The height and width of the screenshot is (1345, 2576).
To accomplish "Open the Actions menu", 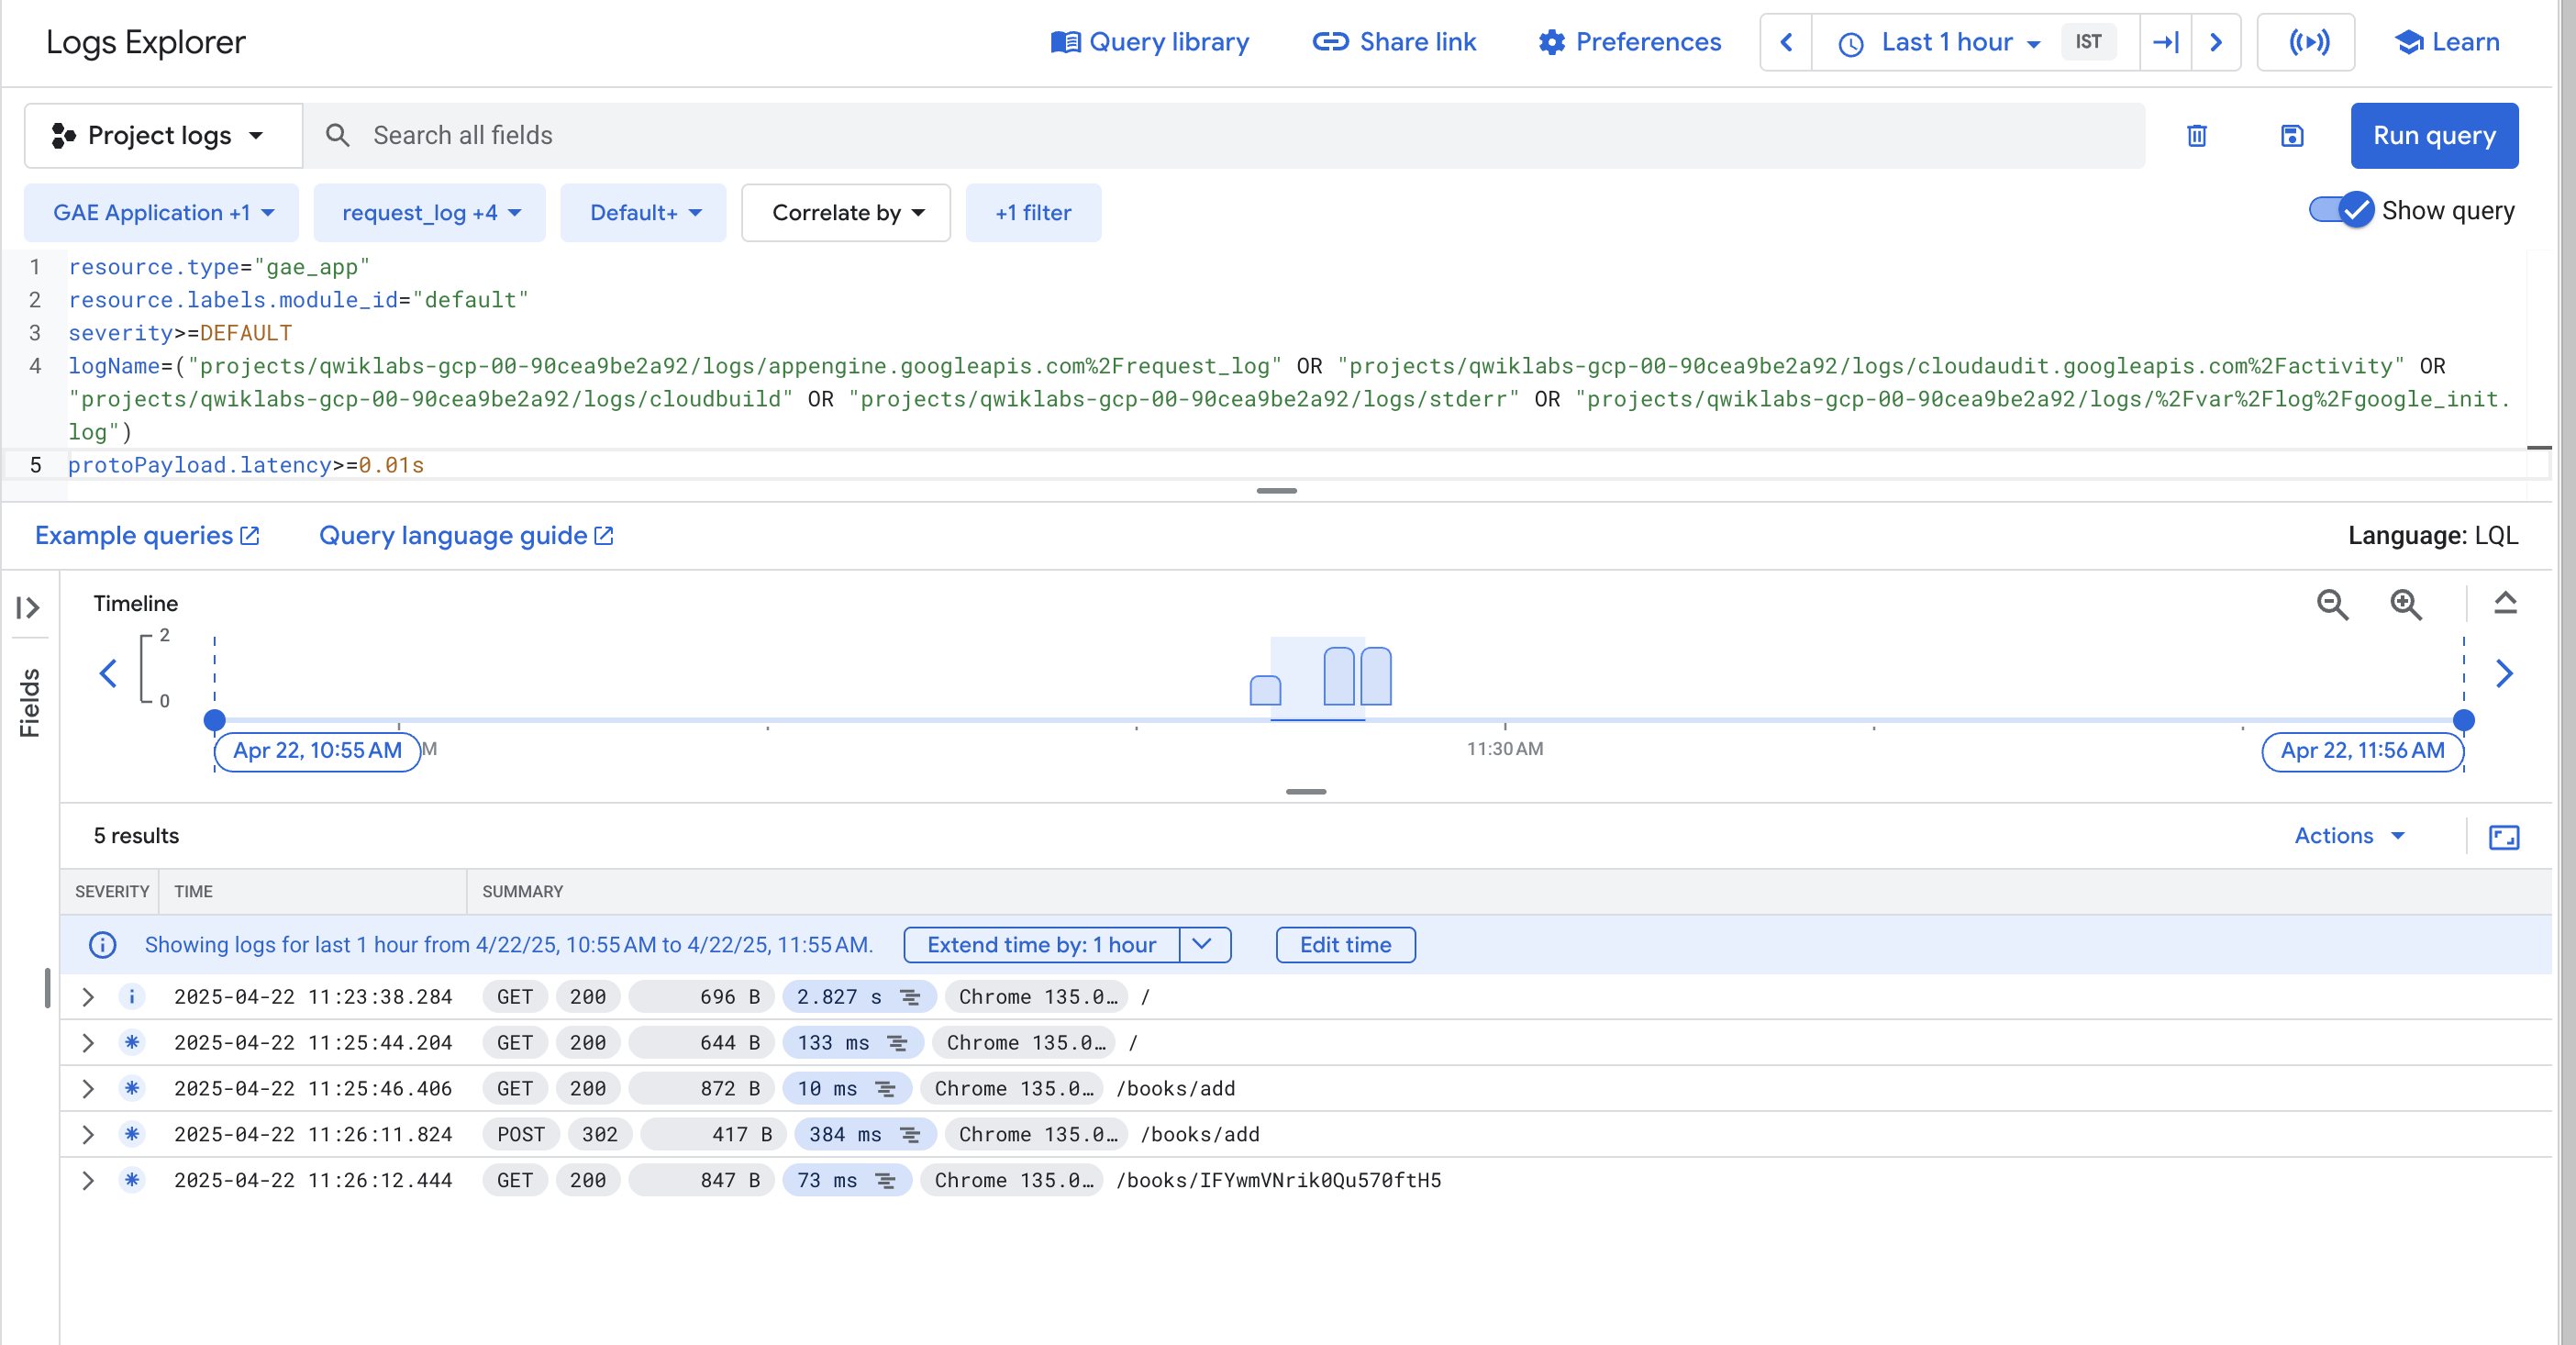I will point(2350,835).
